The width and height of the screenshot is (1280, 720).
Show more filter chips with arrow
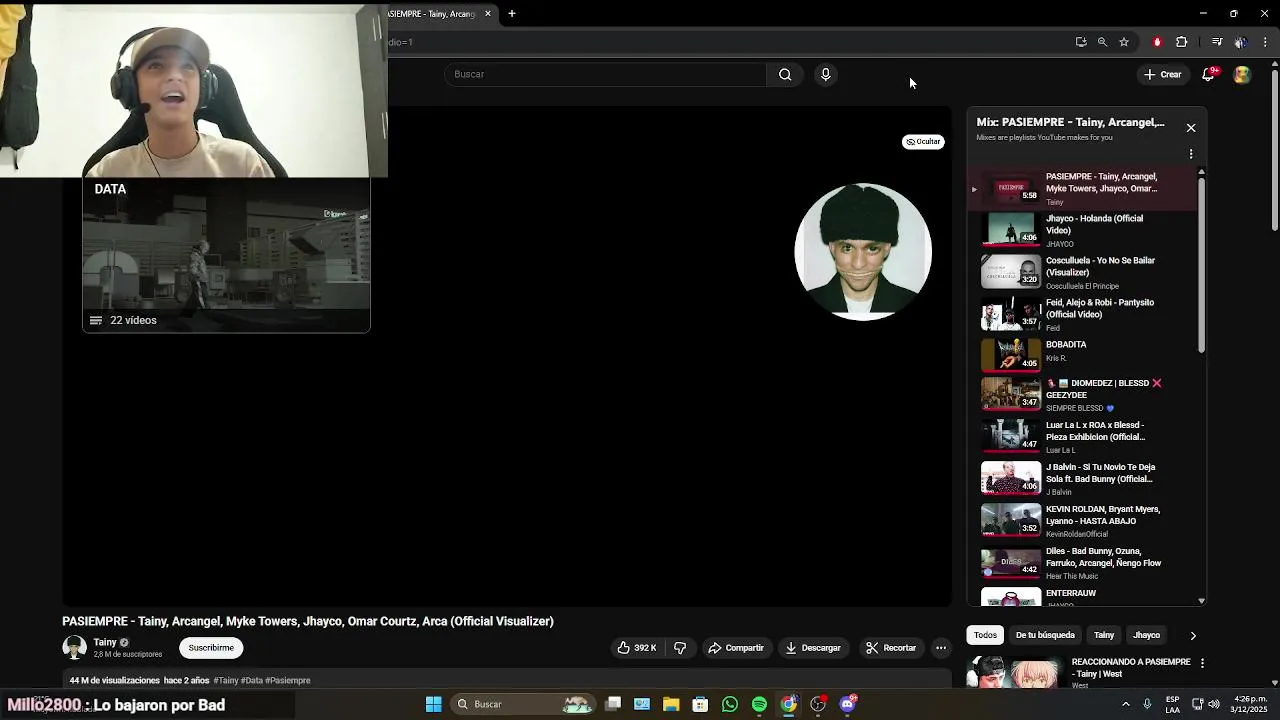click(1192, 635)
